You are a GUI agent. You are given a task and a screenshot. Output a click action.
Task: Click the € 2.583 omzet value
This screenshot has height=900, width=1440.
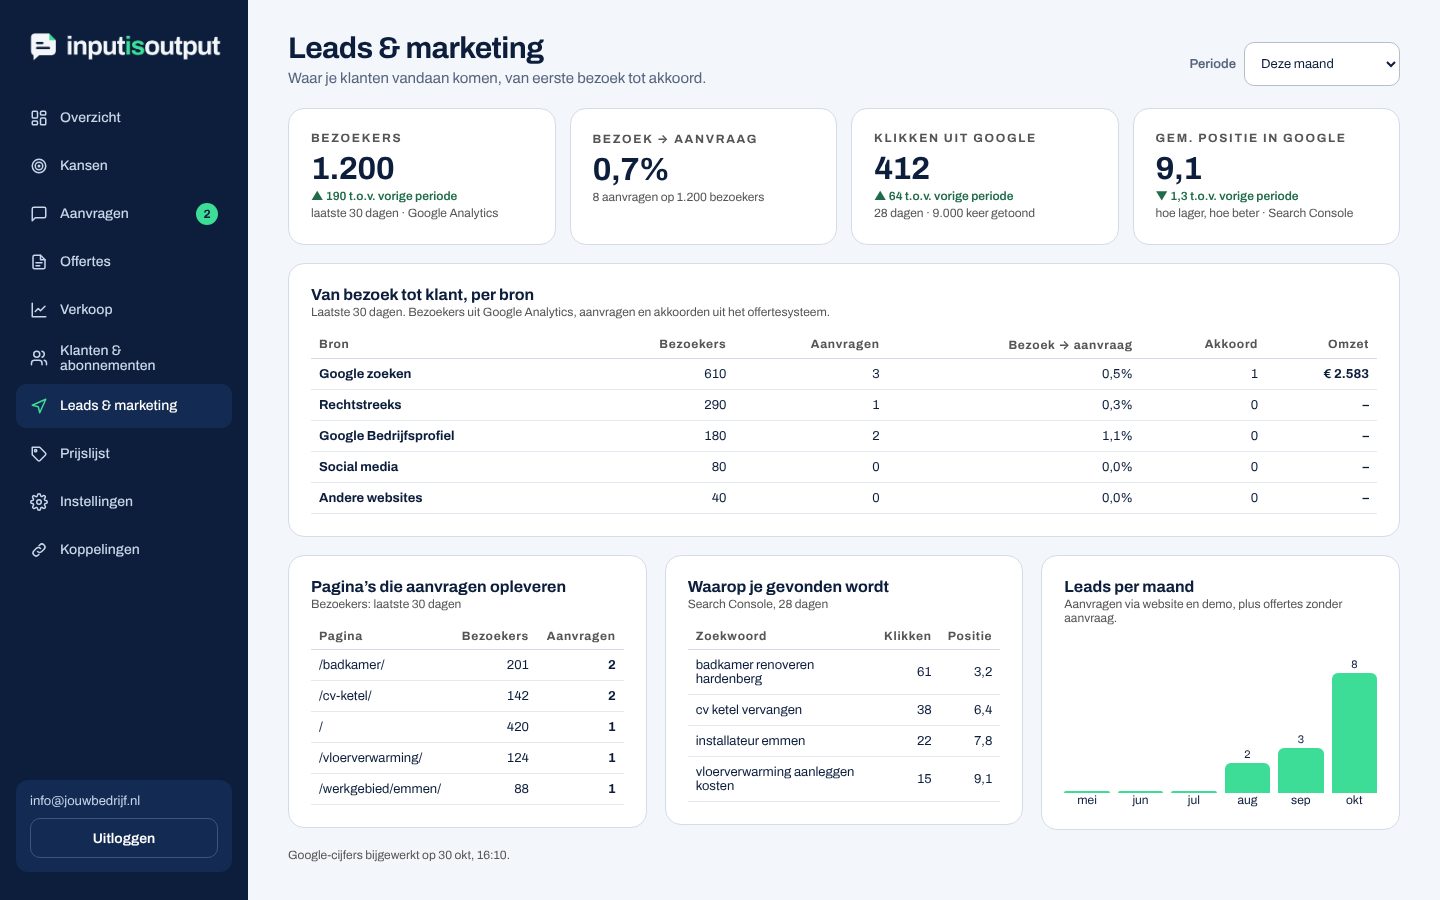1346,374
